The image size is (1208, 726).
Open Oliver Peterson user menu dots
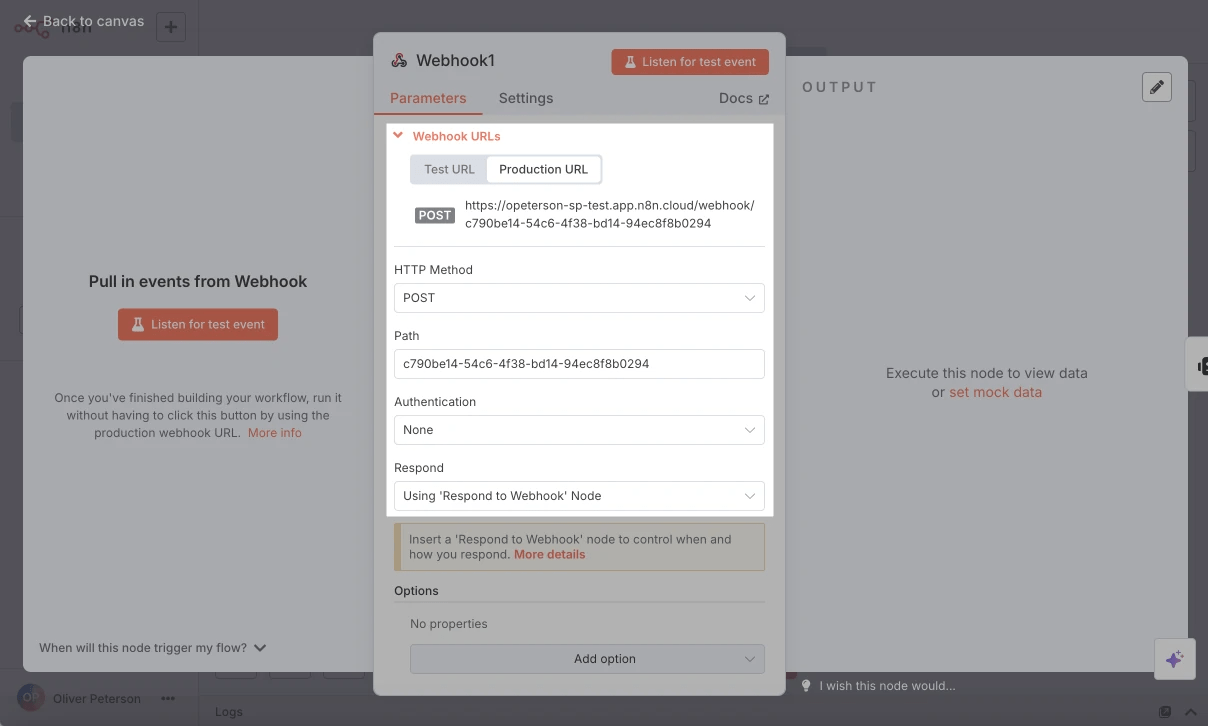pyautogui.click(x=168, y=699)
